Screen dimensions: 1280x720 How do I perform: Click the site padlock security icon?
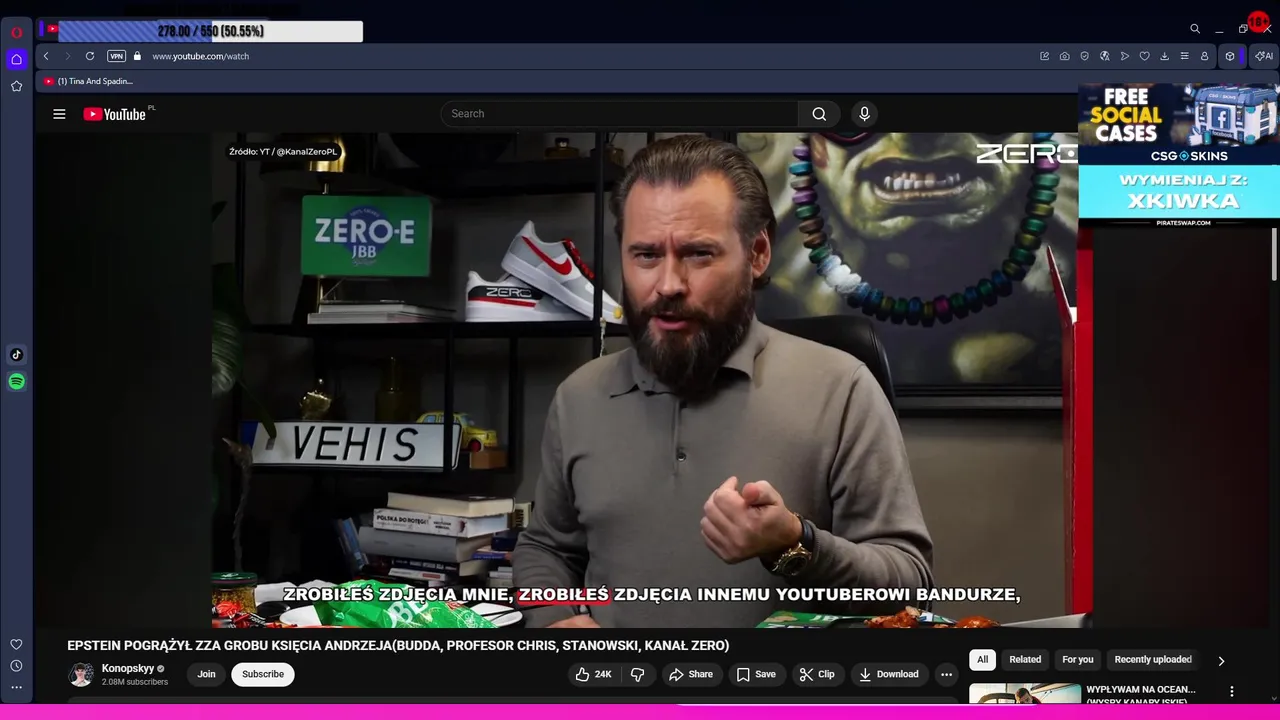click(137, 56)
